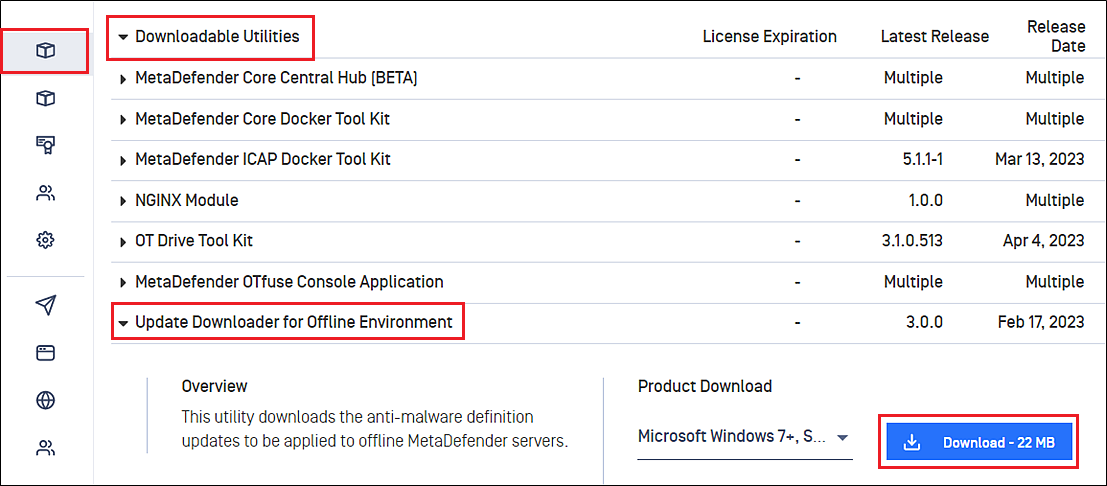1107x486 pixels.
Task: Click the Download - 22 MB button
Action: tap(979, 444)
